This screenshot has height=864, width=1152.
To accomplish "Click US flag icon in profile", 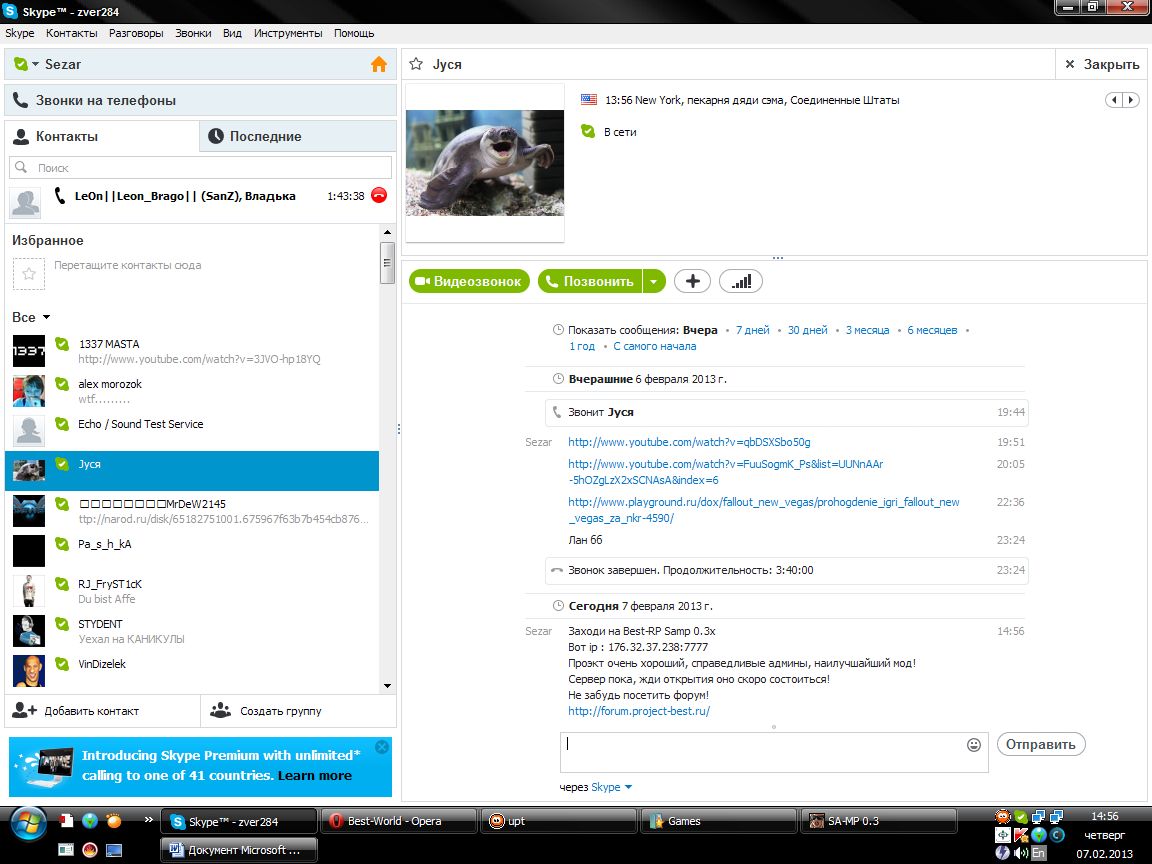I will coord(588,99).
